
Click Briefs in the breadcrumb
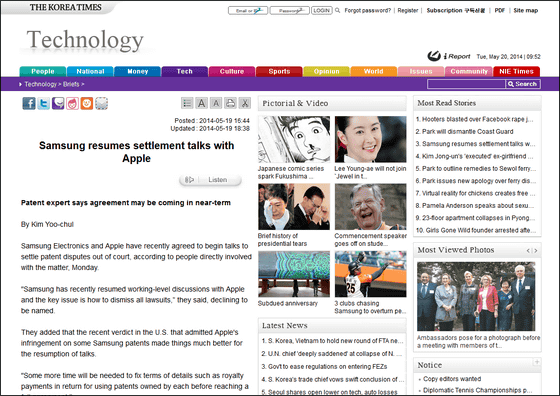point(71,84)
